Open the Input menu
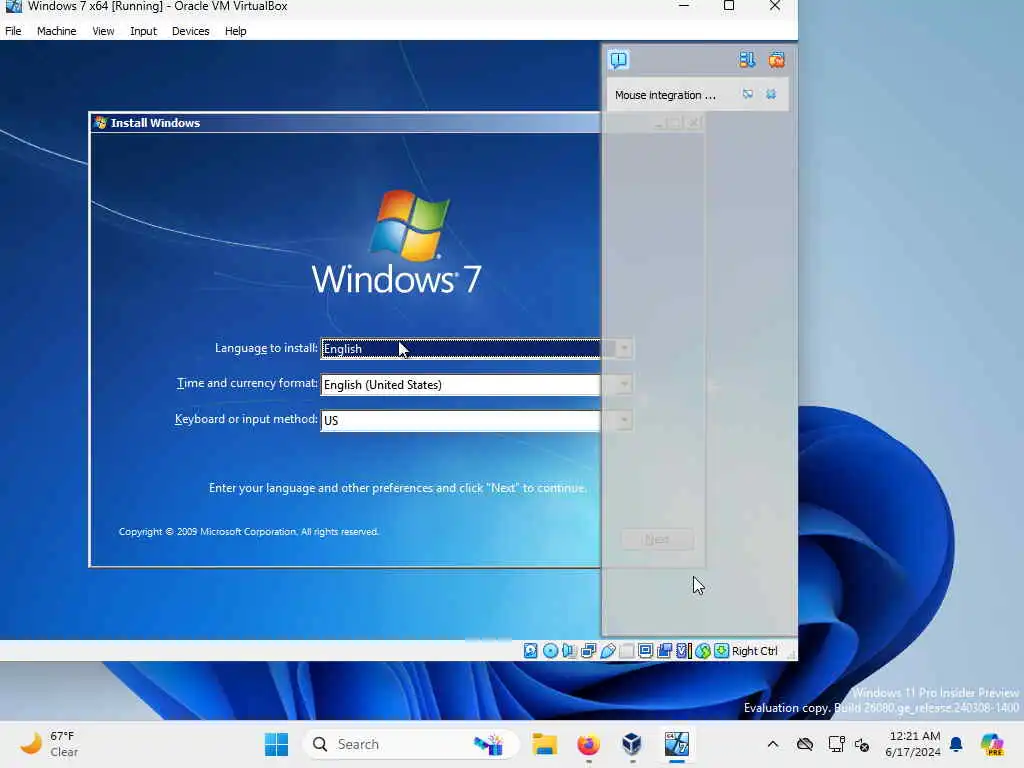This screenshot has width=1024, height=768. click(x=143, y=31)
